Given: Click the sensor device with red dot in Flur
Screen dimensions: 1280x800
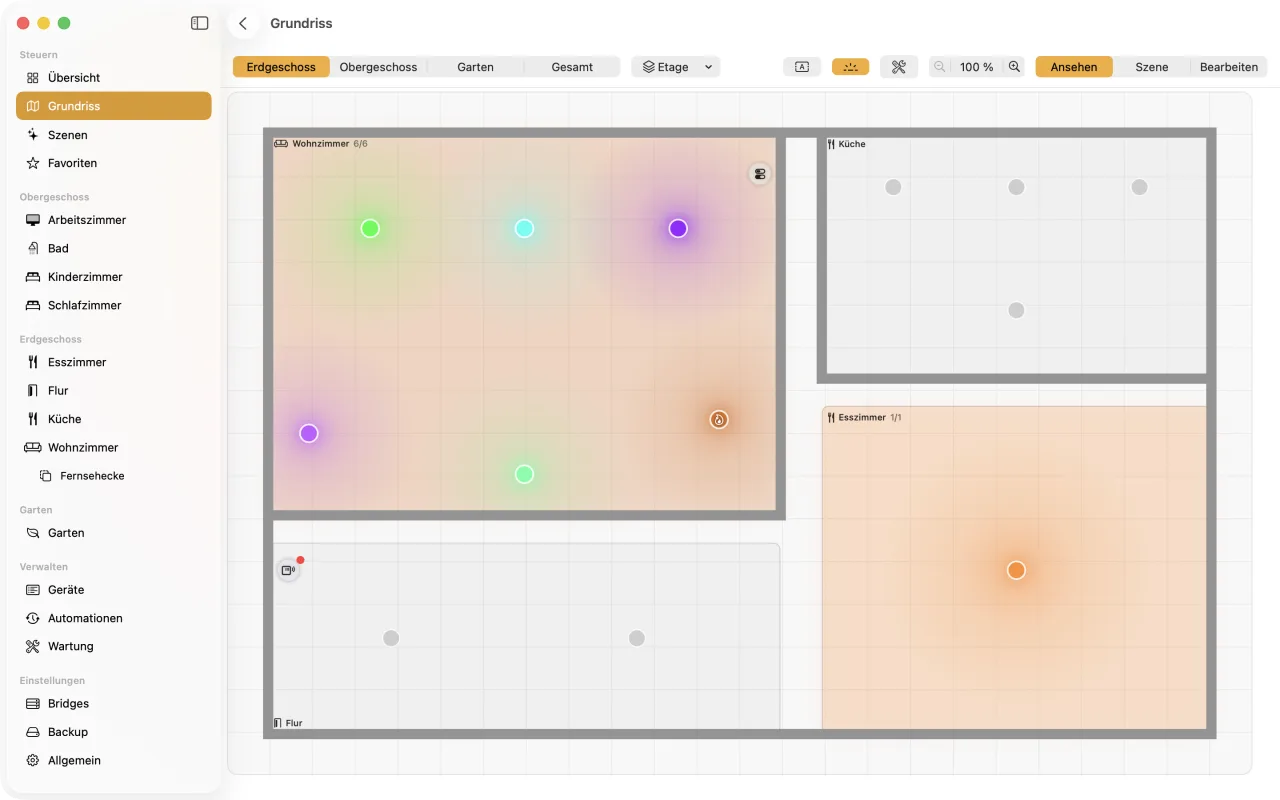Looking at the screenshot, I should [x=288, y=570].
